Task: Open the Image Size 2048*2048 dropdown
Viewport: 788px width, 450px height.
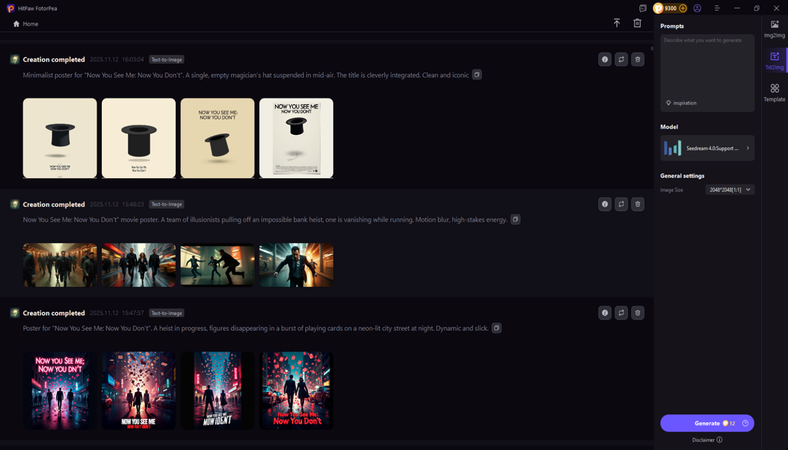Action: 730,190
